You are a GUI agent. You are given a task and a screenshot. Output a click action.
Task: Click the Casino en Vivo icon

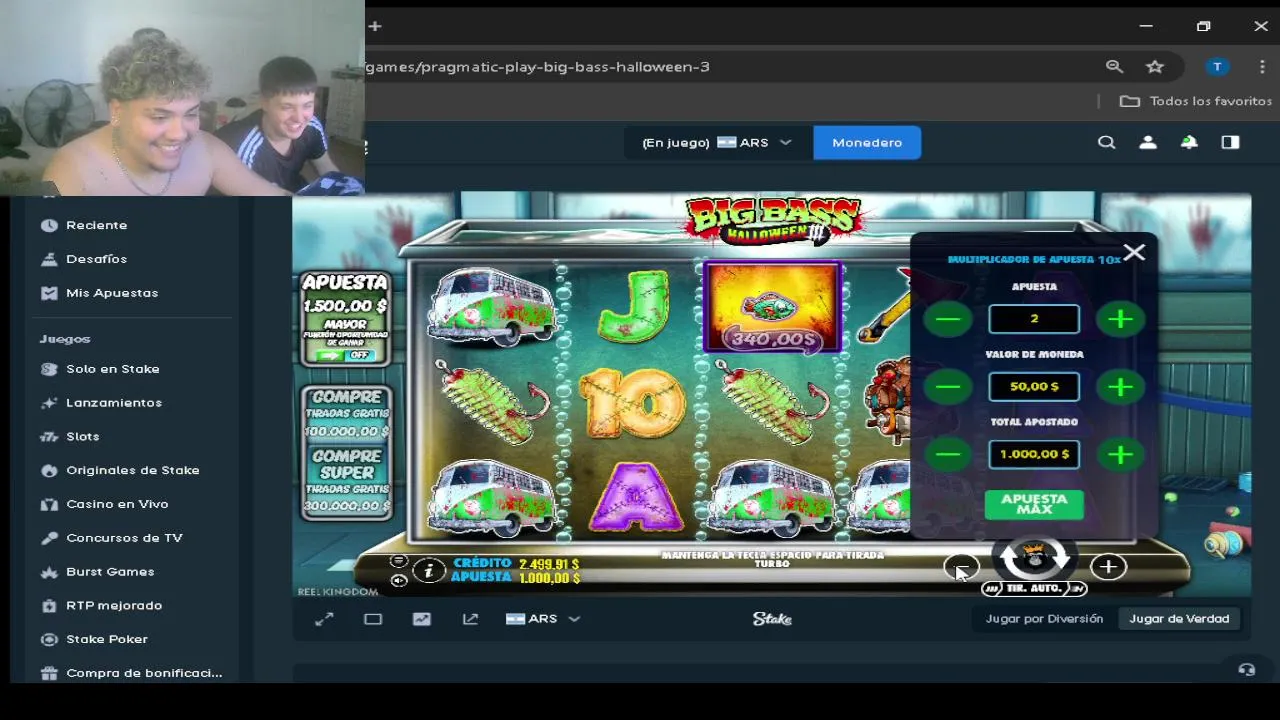(49, 504)
